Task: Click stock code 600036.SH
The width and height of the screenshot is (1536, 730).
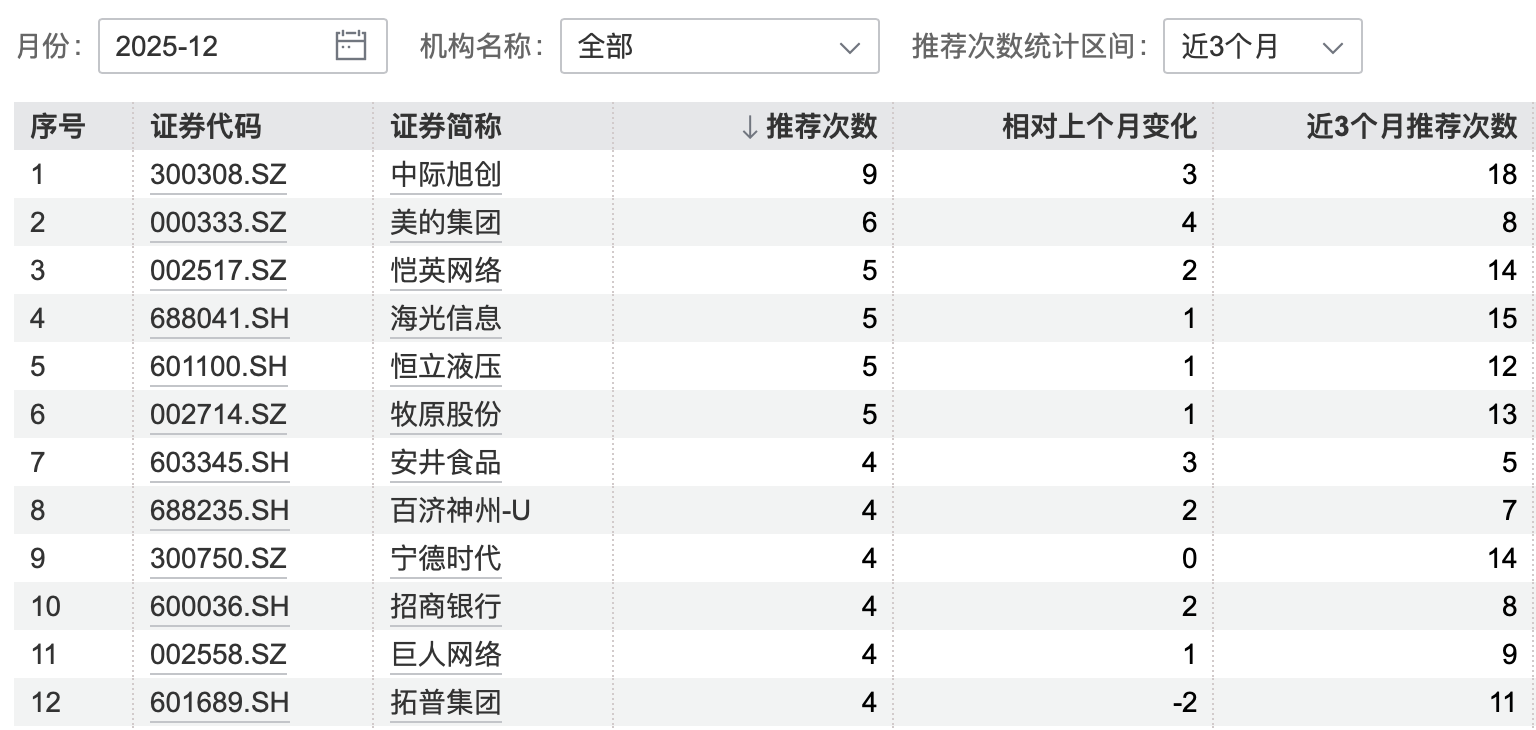Action: point(219,606)
